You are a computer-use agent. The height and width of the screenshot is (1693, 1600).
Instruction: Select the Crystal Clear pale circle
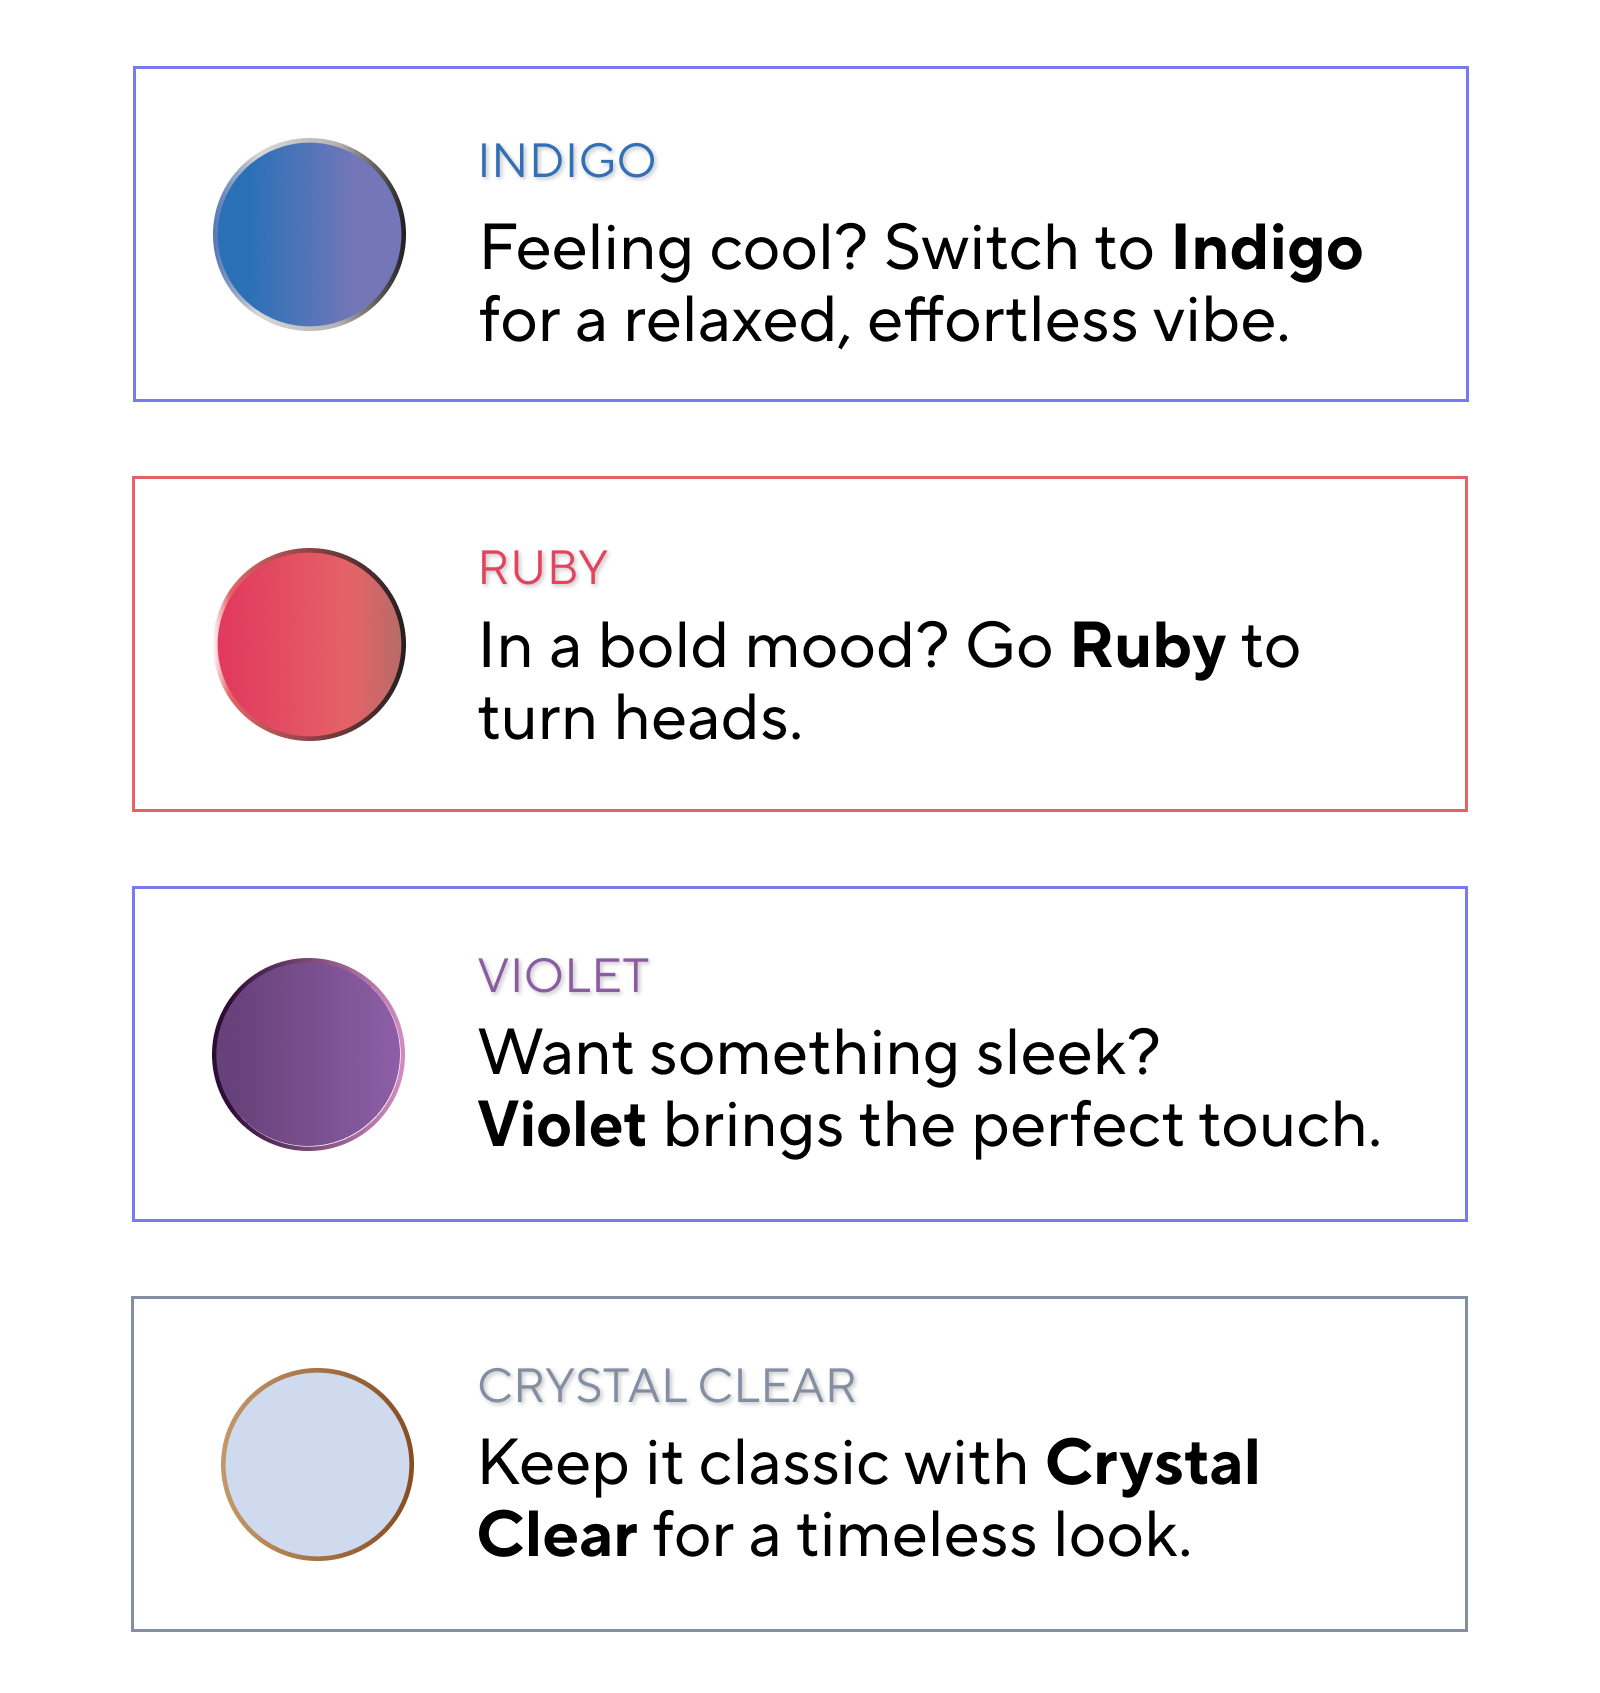point(317,1464)
